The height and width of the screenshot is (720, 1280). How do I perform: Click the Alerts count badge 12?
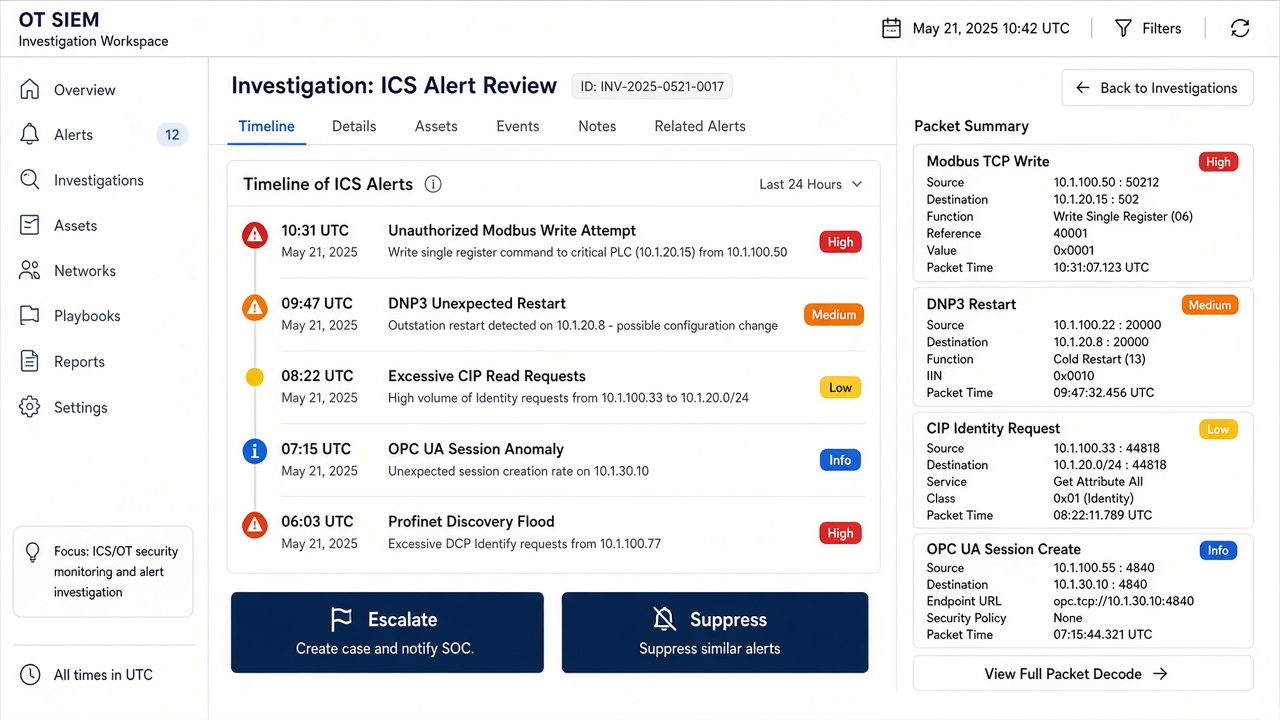coord(172,135)
